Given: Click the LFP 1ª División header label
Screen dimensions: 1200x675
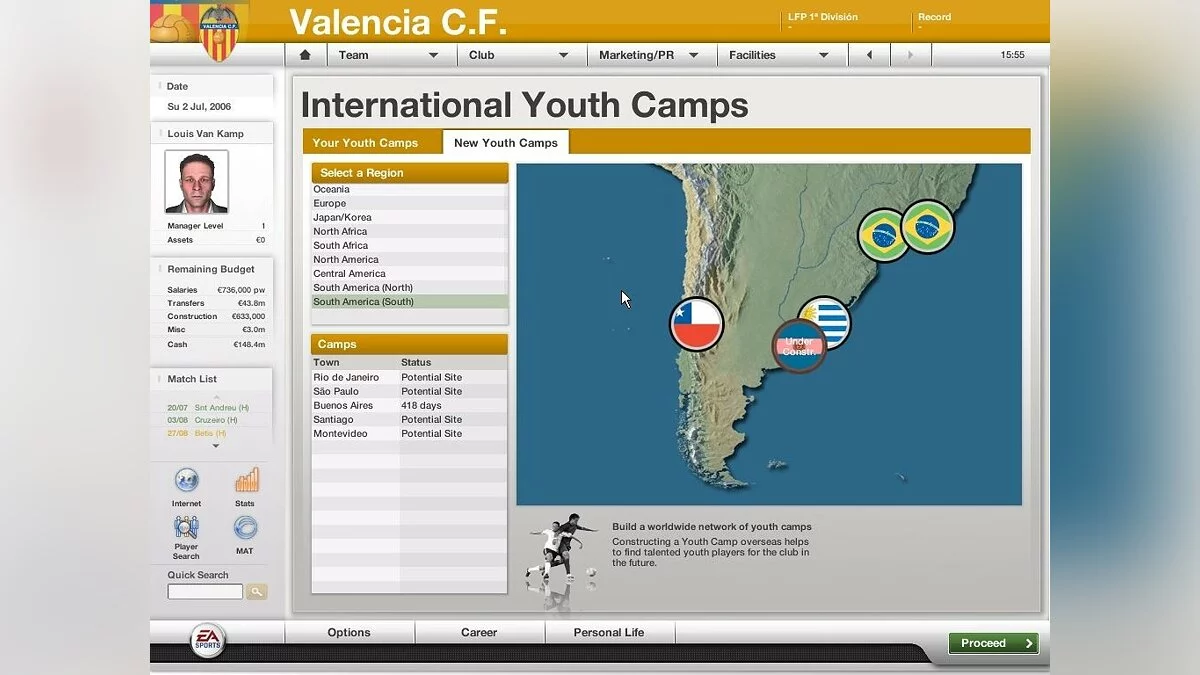Looking at the screenshot, I should [823, 17].
